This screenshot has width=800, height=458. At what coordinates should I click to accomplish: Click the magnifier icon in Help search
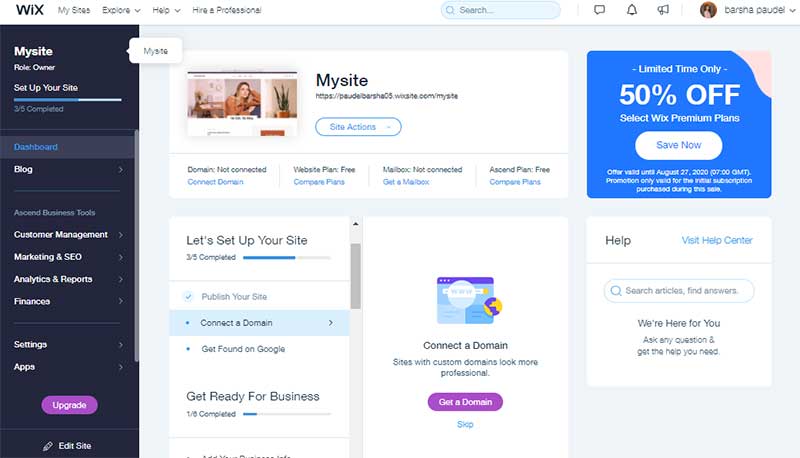616,291
